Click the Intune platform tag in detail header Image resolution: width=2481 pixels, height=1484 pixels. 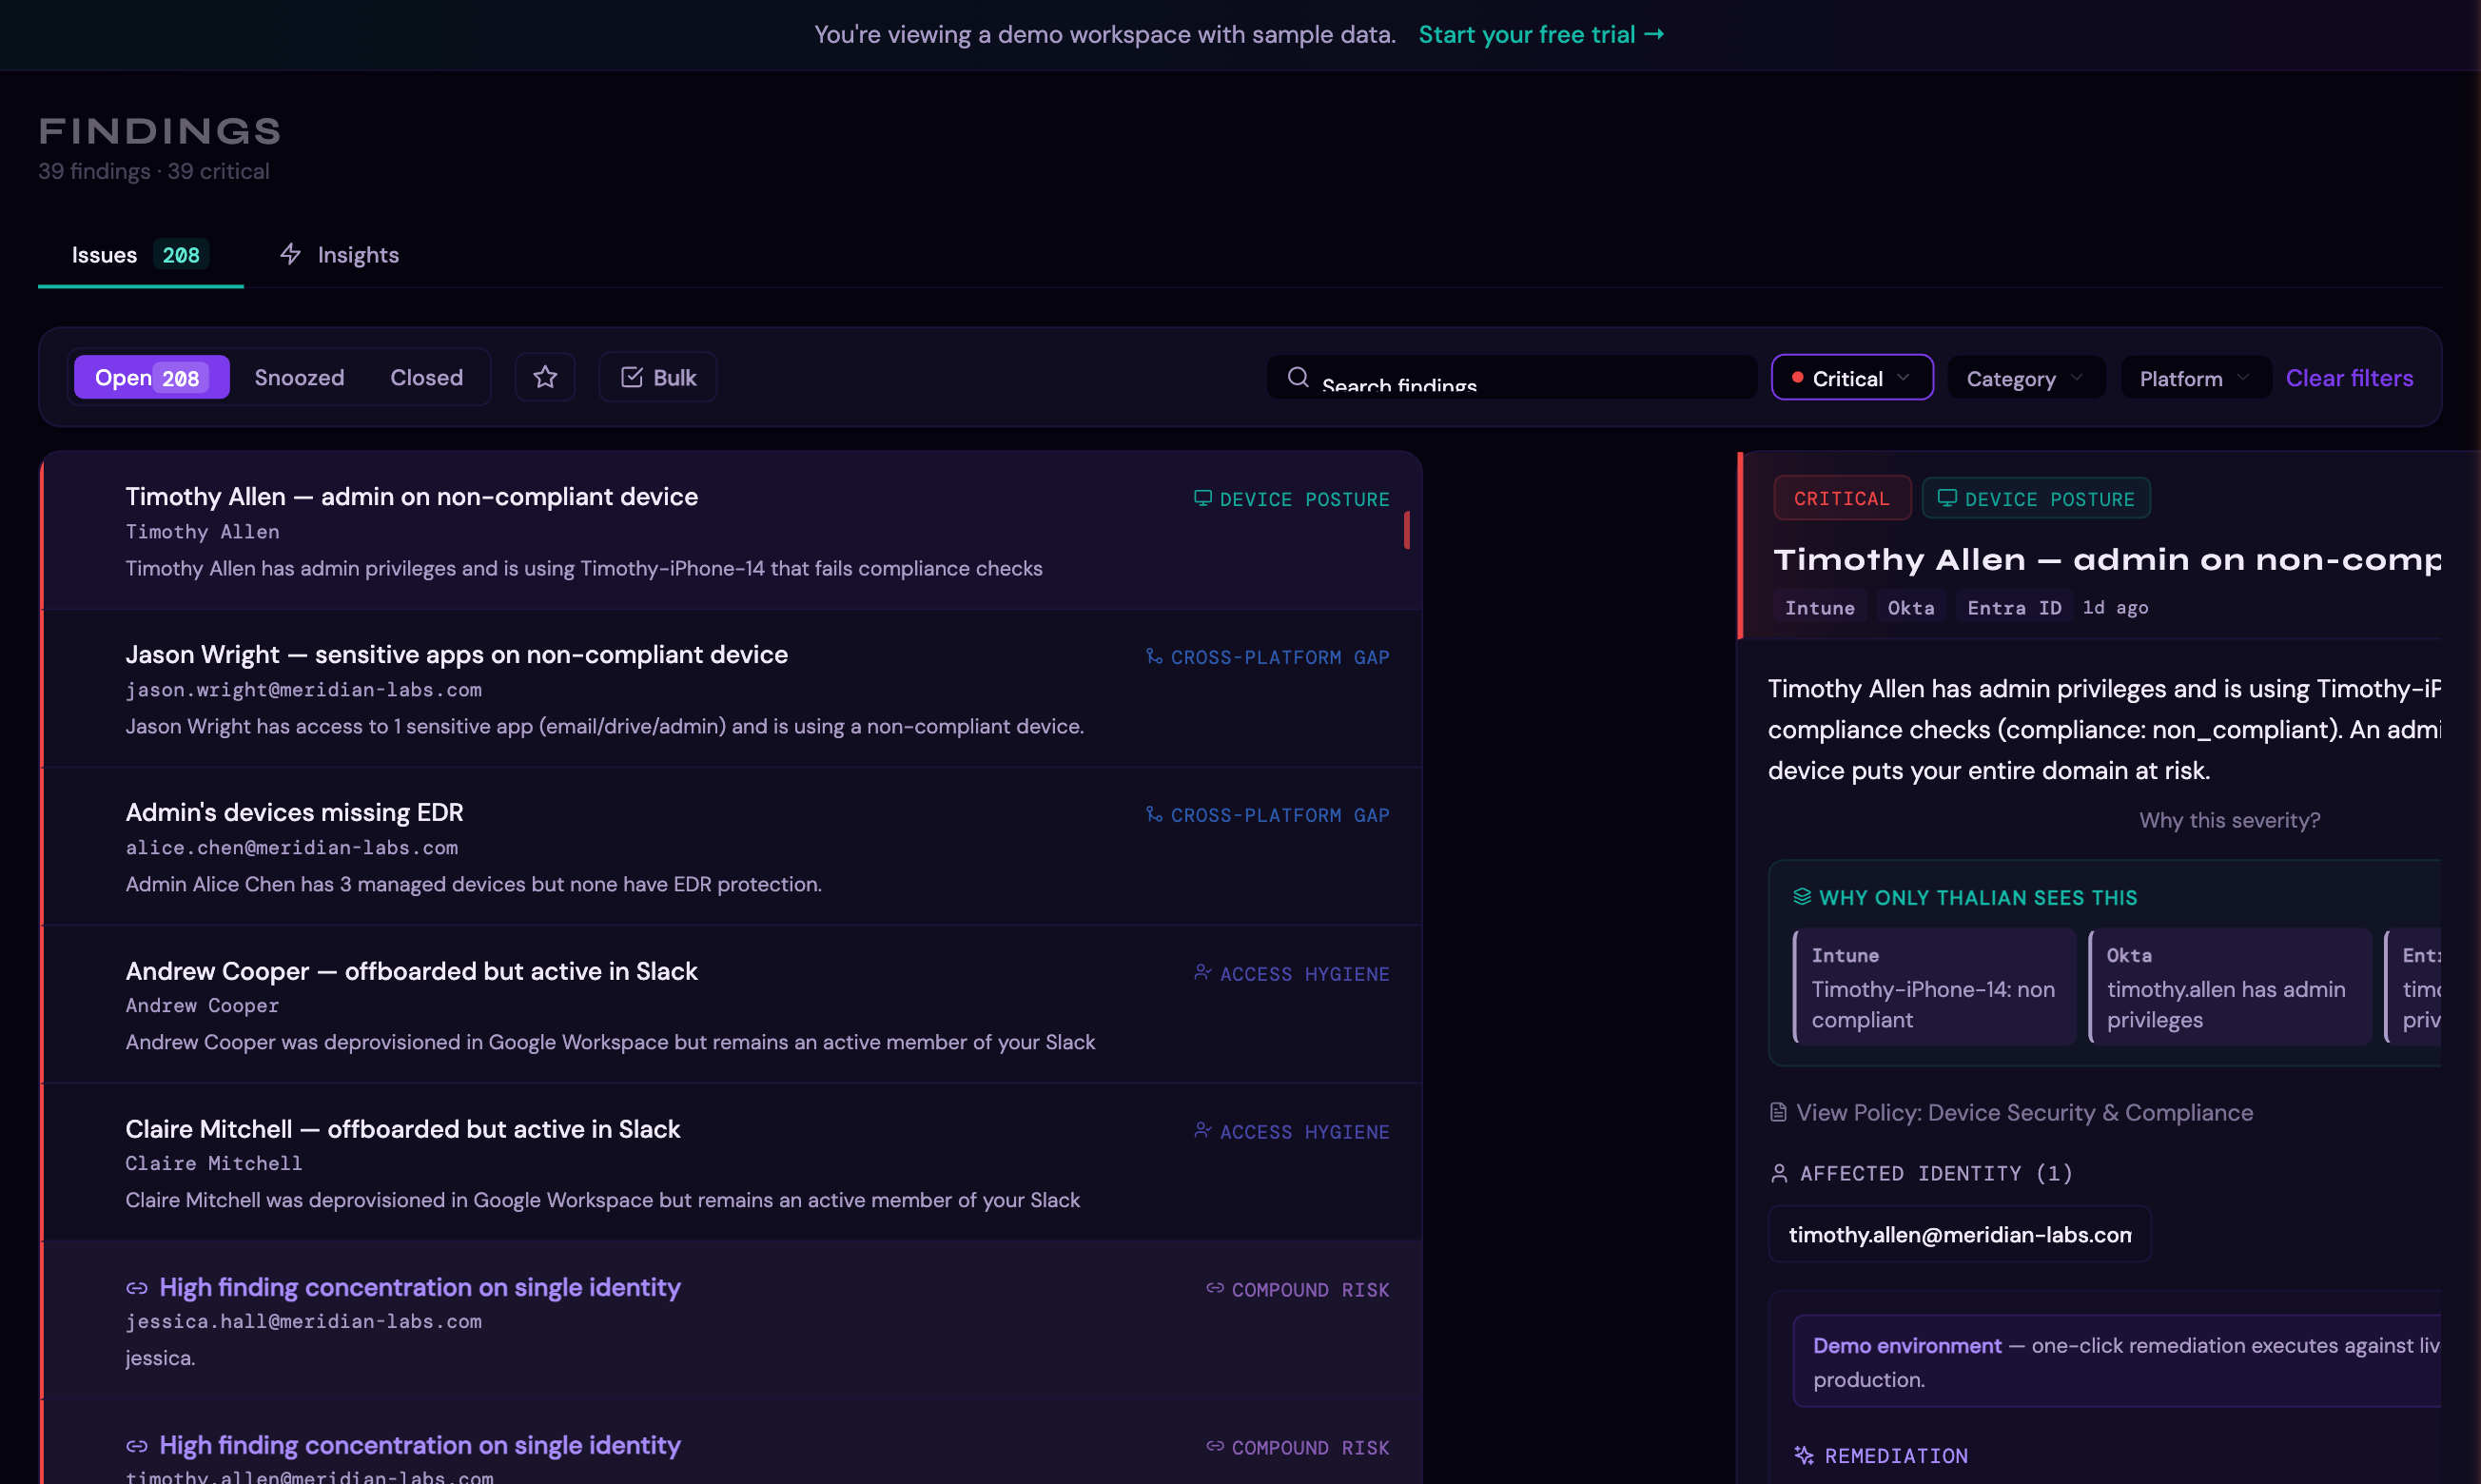click(1820, 608)
